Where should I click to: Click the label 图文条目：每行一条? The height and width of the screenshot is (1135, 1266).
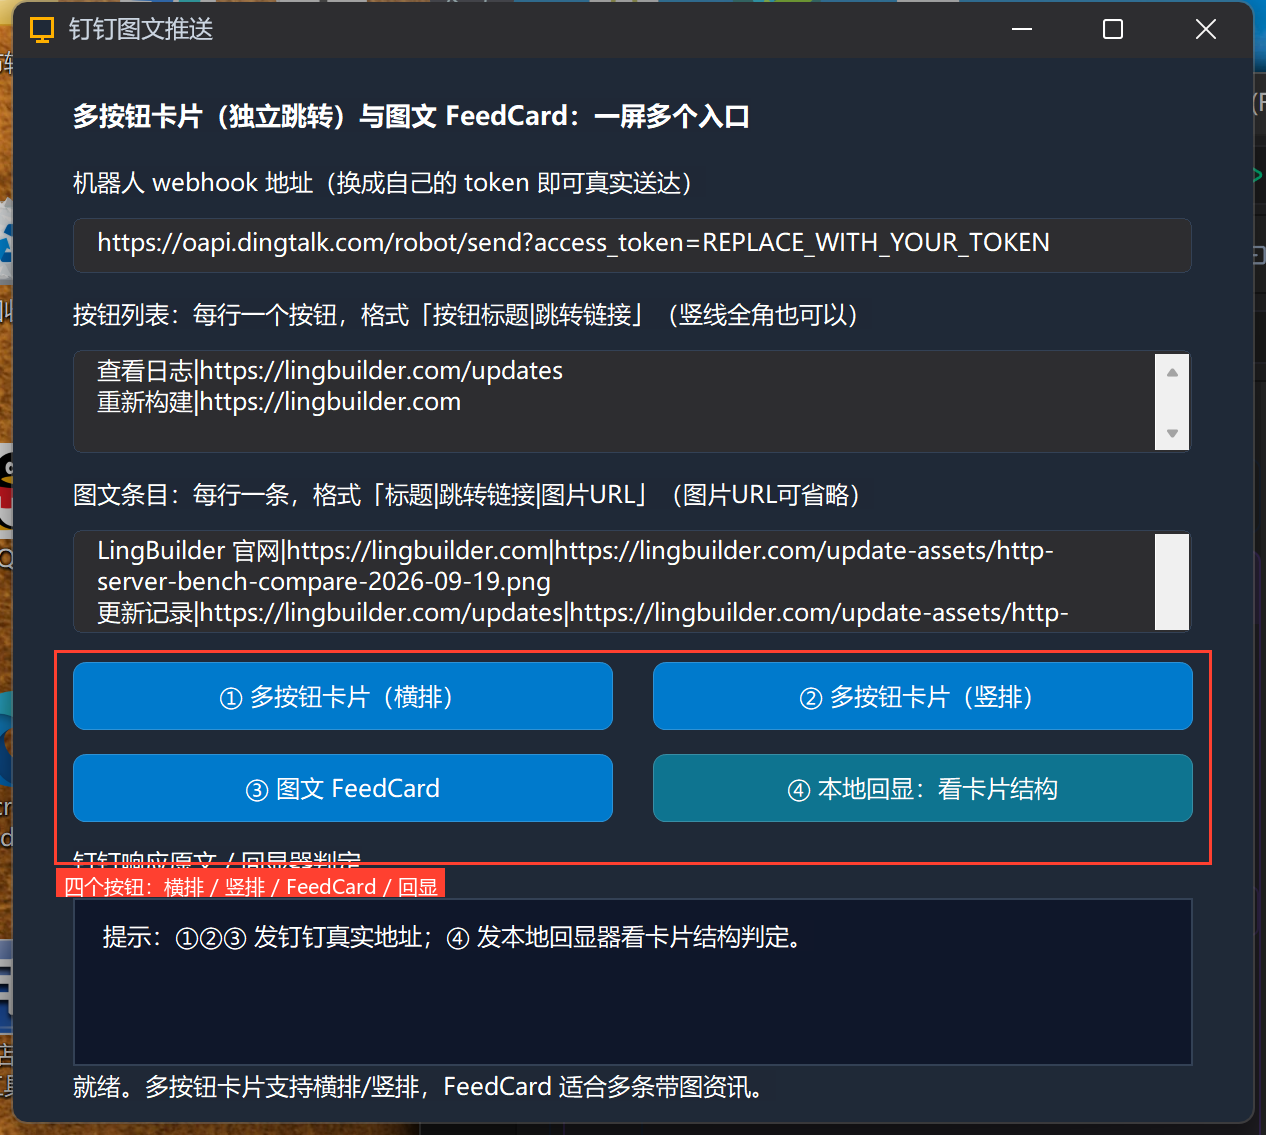tap(467, 495)
